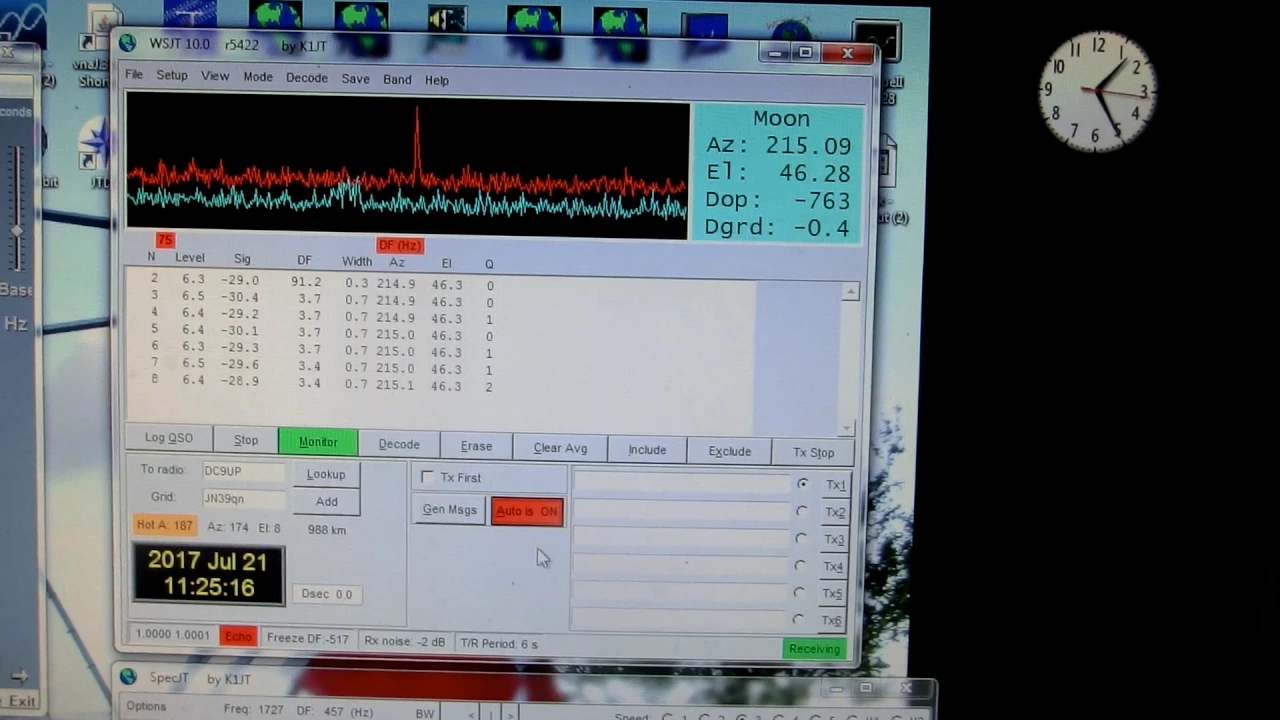Select the Tx1 radio button

[803, 484]
